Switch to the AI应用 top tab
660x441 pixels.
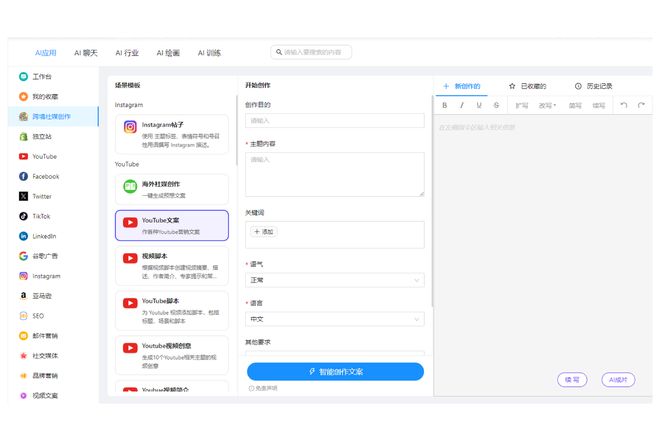pos(45,53)
